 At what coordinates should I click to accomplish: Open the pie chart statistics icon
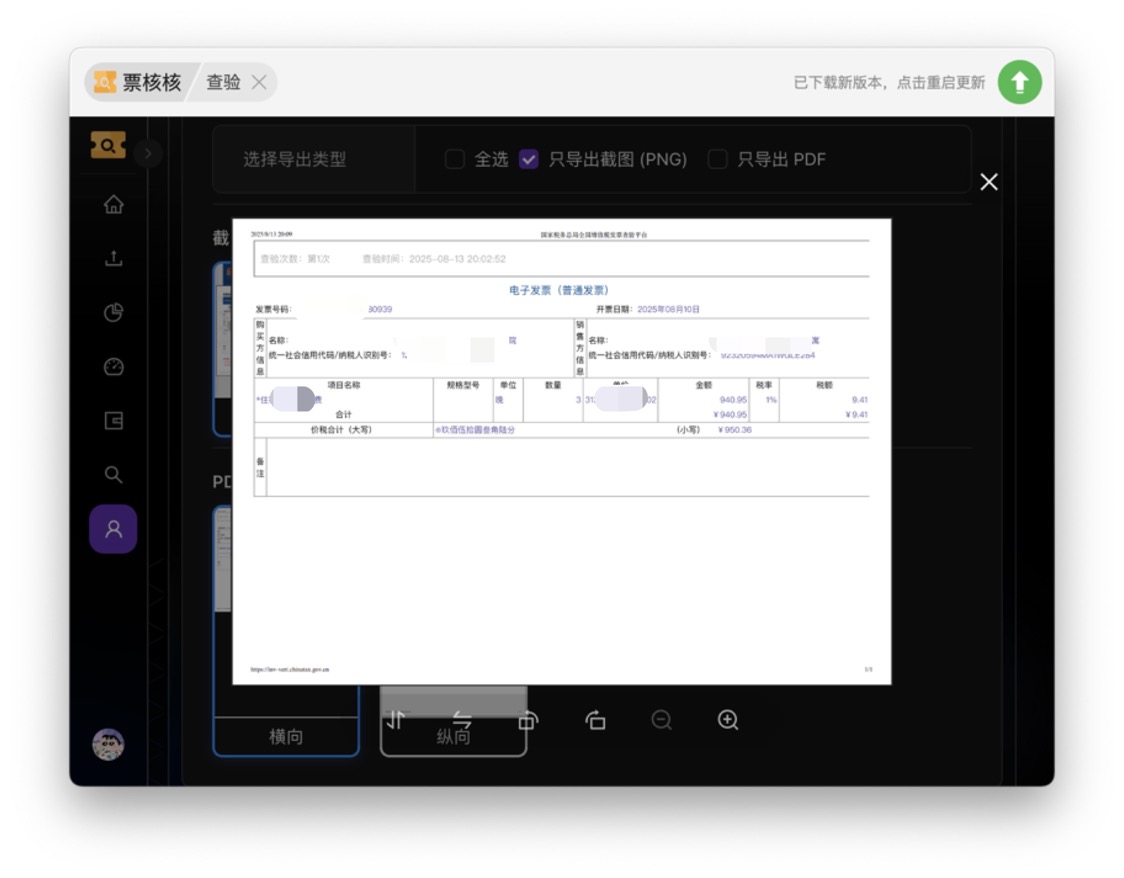(x=113, y=312)
